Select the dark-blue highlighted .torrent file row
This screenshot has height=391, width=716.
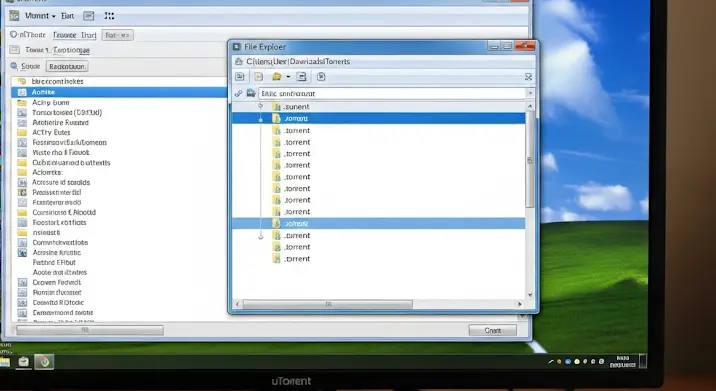point(379,118)
